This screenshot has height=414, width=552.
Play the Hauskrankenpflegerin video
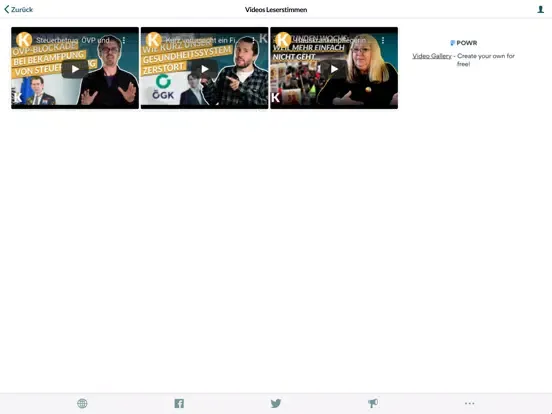tap(334, 69)
